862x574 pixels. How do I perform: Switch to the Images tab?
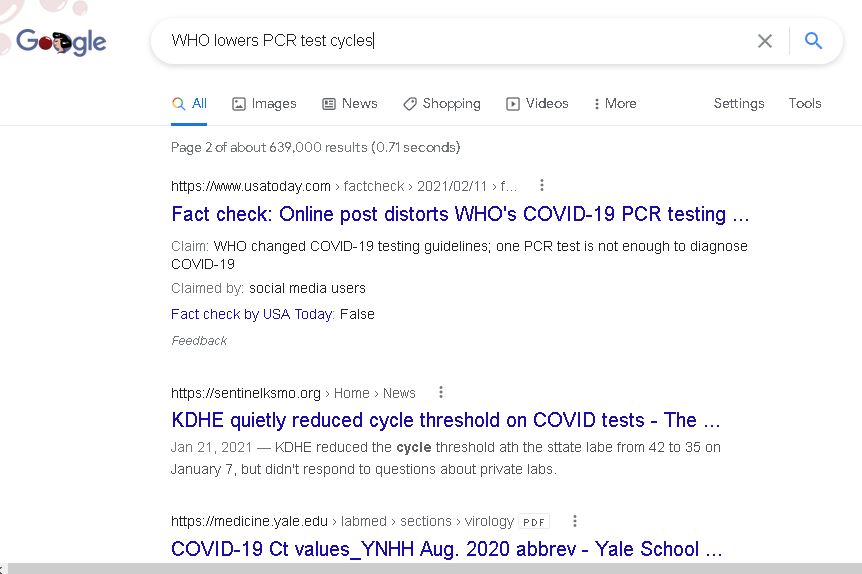click(264, 103)
